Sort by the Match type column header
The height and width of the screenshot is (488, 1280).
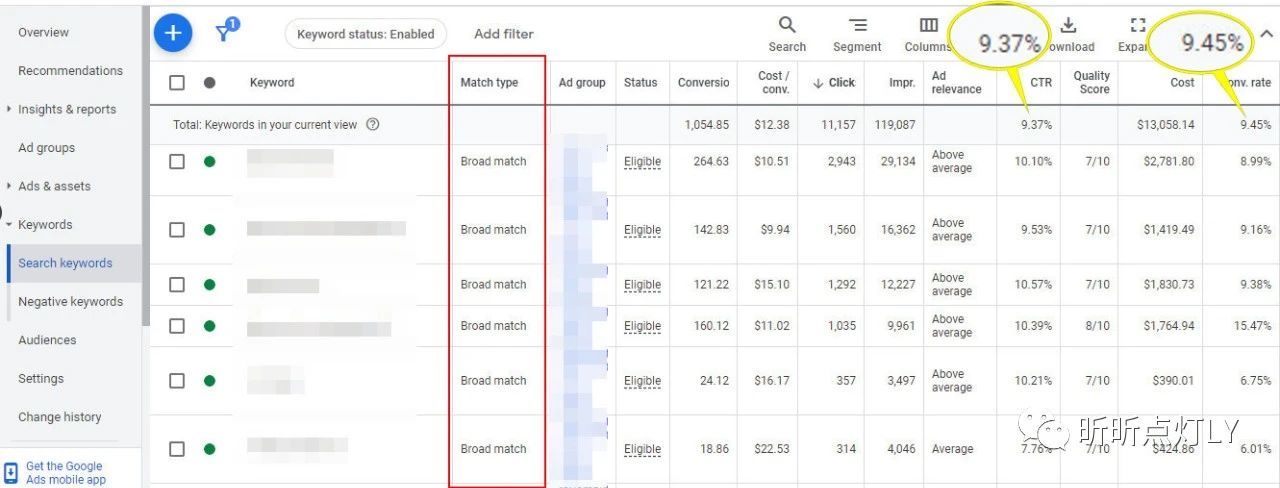coord(489,83)
